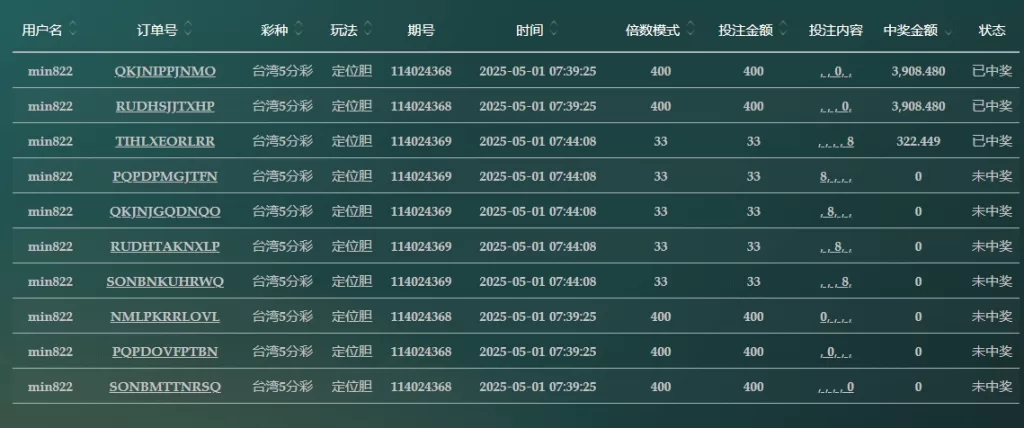Open order TIHLXEORLRR link
The width and height of the screenshot is (1024, 428).
[165, 141]
